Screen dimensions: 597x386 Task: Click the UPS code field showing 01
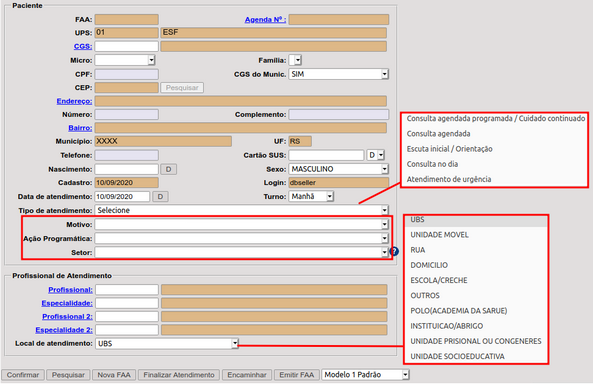click(x=126, y=32)
